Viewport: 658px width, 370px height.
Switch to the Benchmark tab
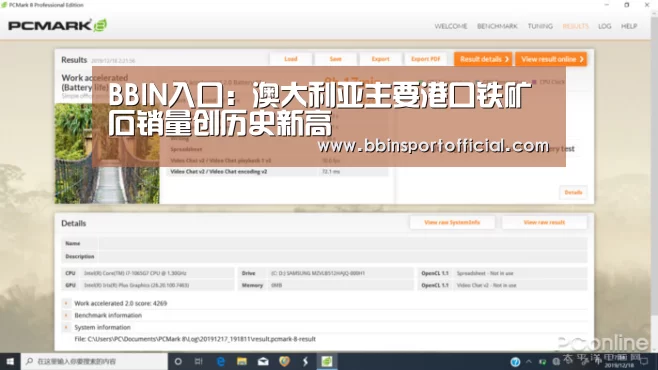coord(497,26)
